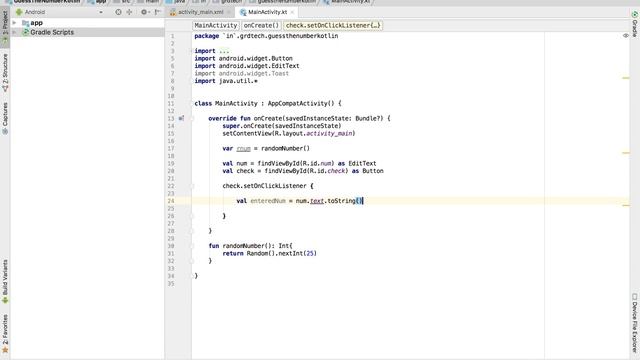Expand the app module node
Viewport: 640px width, 360px height.
15,23
